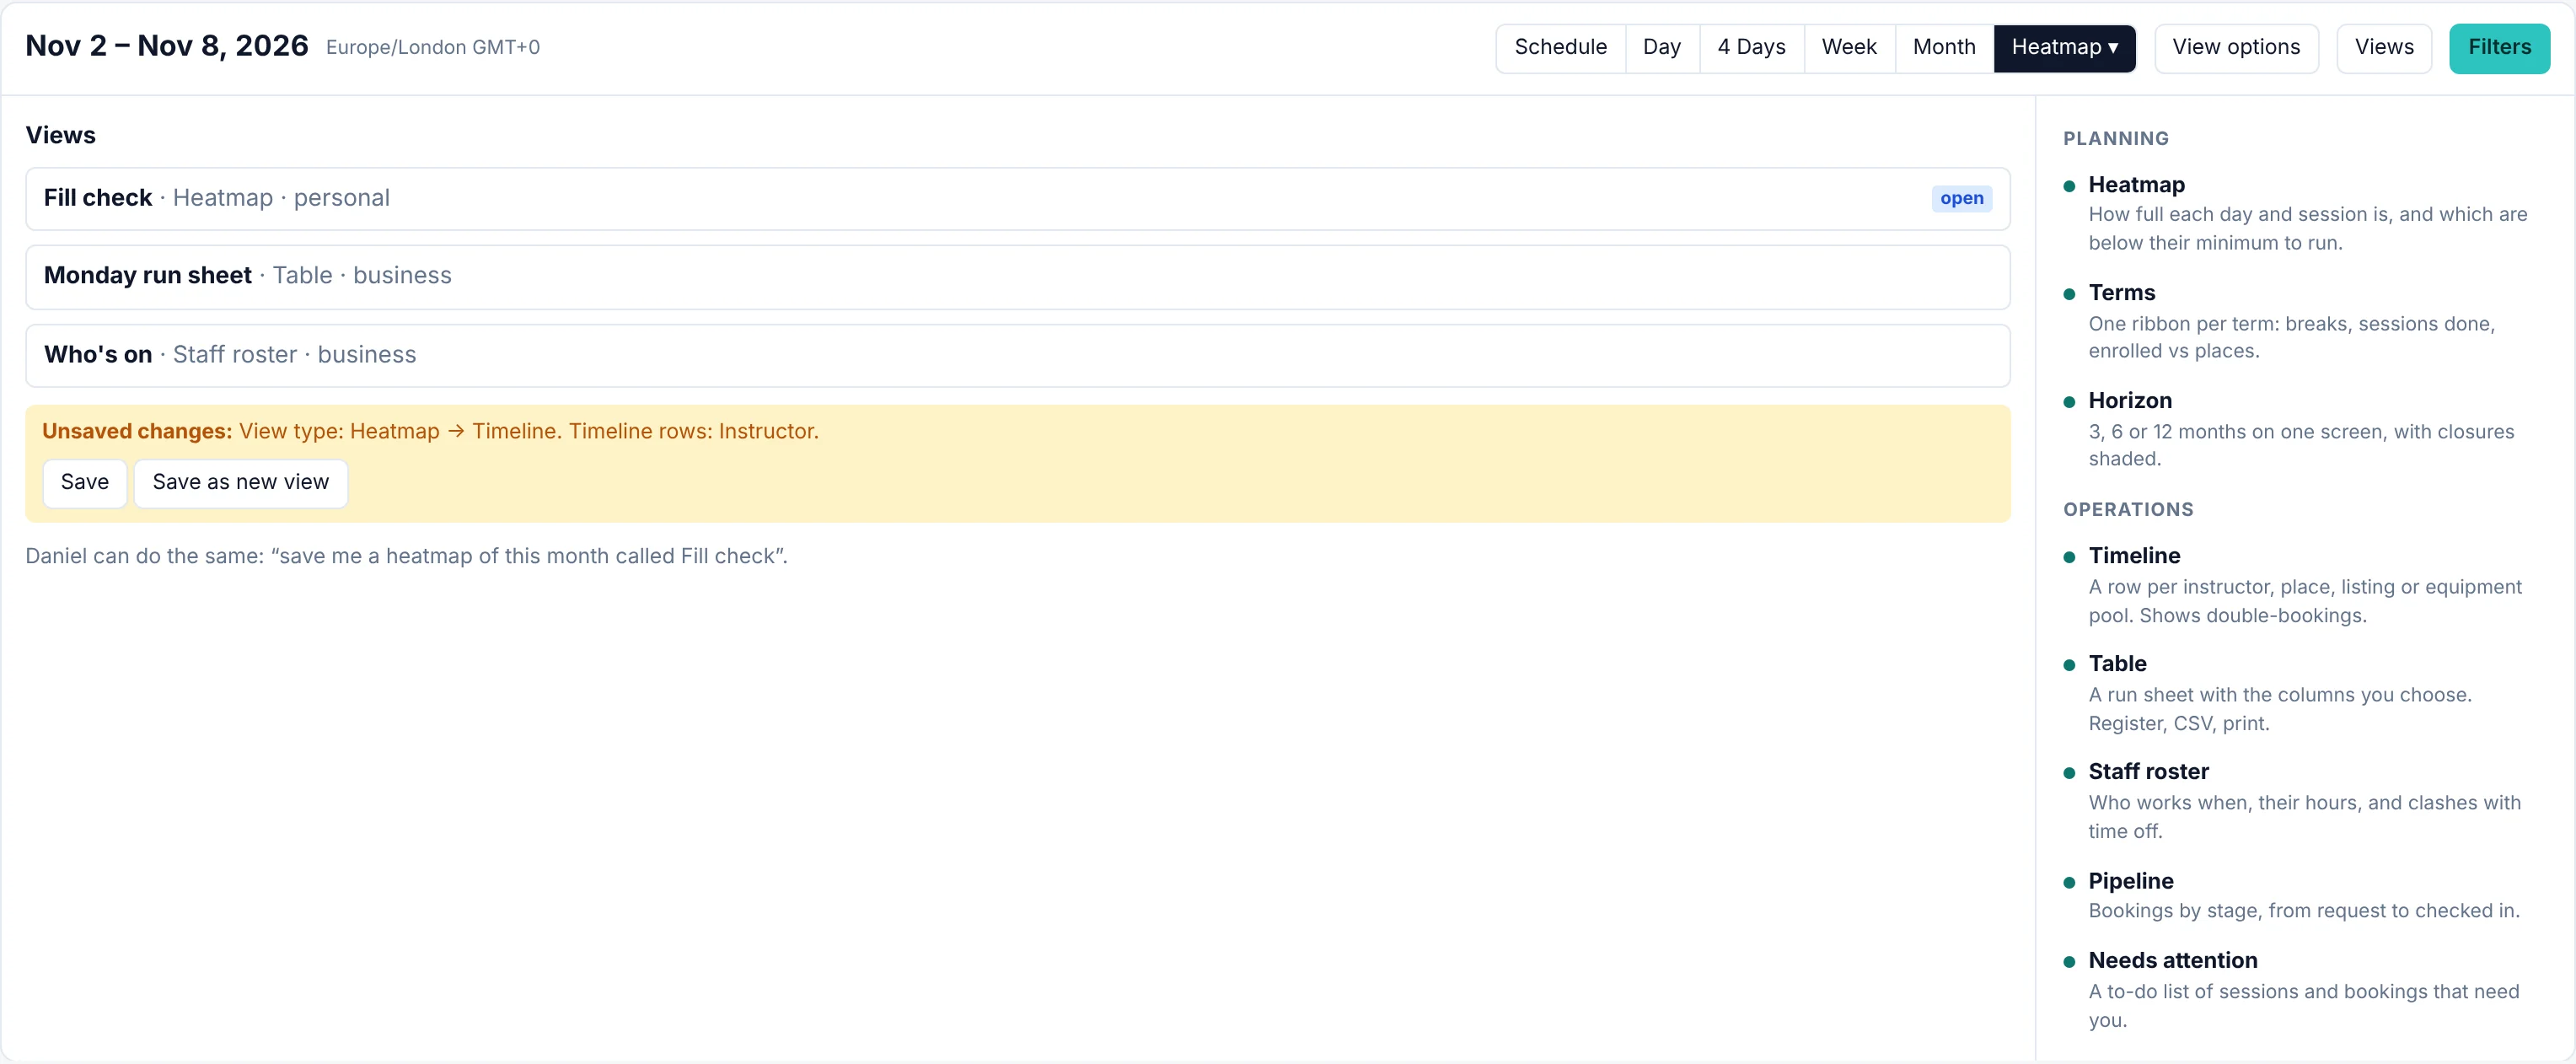Click the open badge on Fill check
This screenshot has height=1064, width=2576.
(x=1961, y=198)
